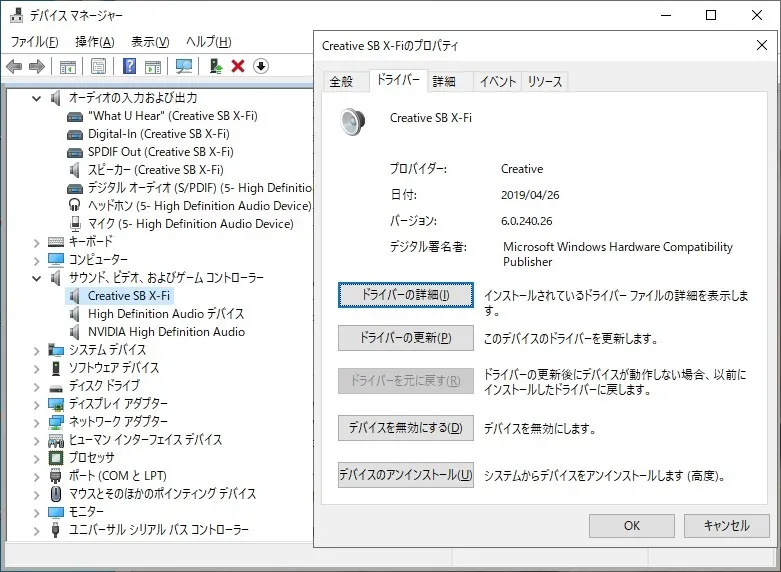Expand the モニター category
This screenshot has height=572, width=781.
point(36,513)
